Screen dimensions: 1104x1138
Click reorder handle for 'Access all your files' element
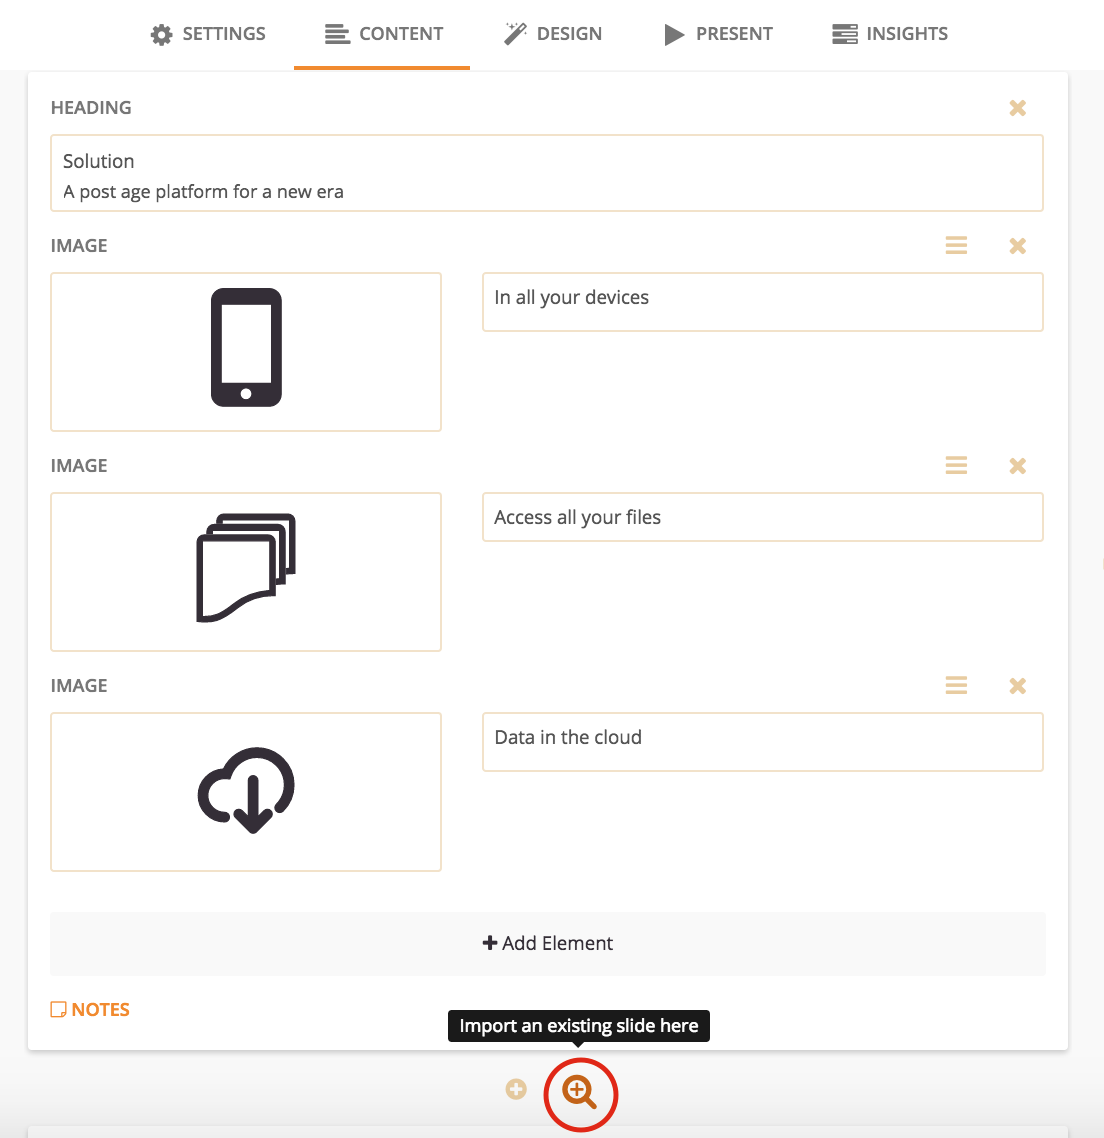(956, 465)
